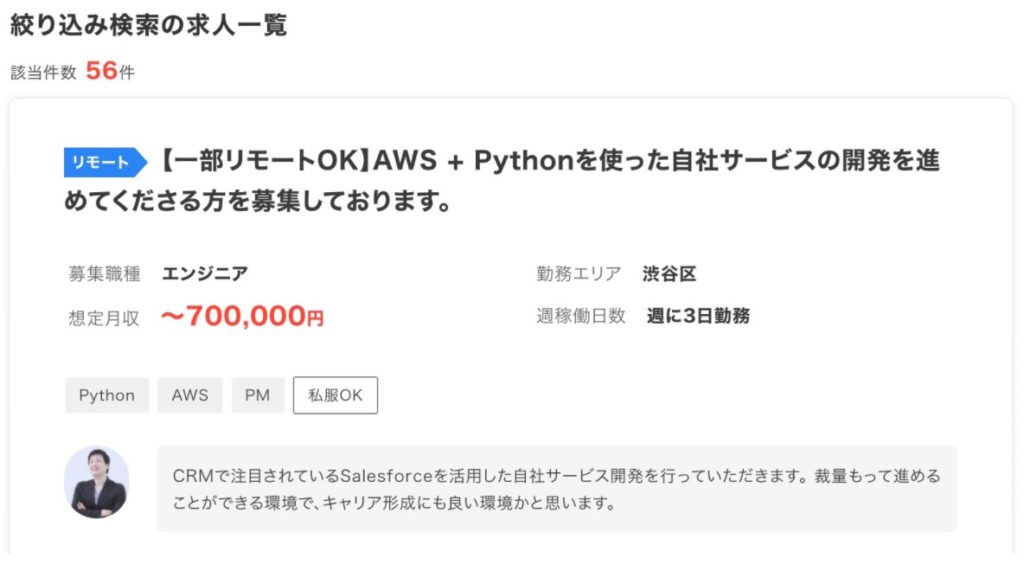Click the 絞り込み検索の求人一覧 heading
Viewport: 1024px width, 571px height.
tap(149, 25)
